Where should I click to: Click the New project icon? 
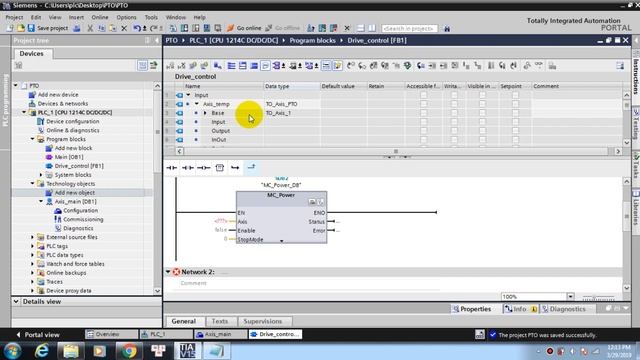click(10, 28)
